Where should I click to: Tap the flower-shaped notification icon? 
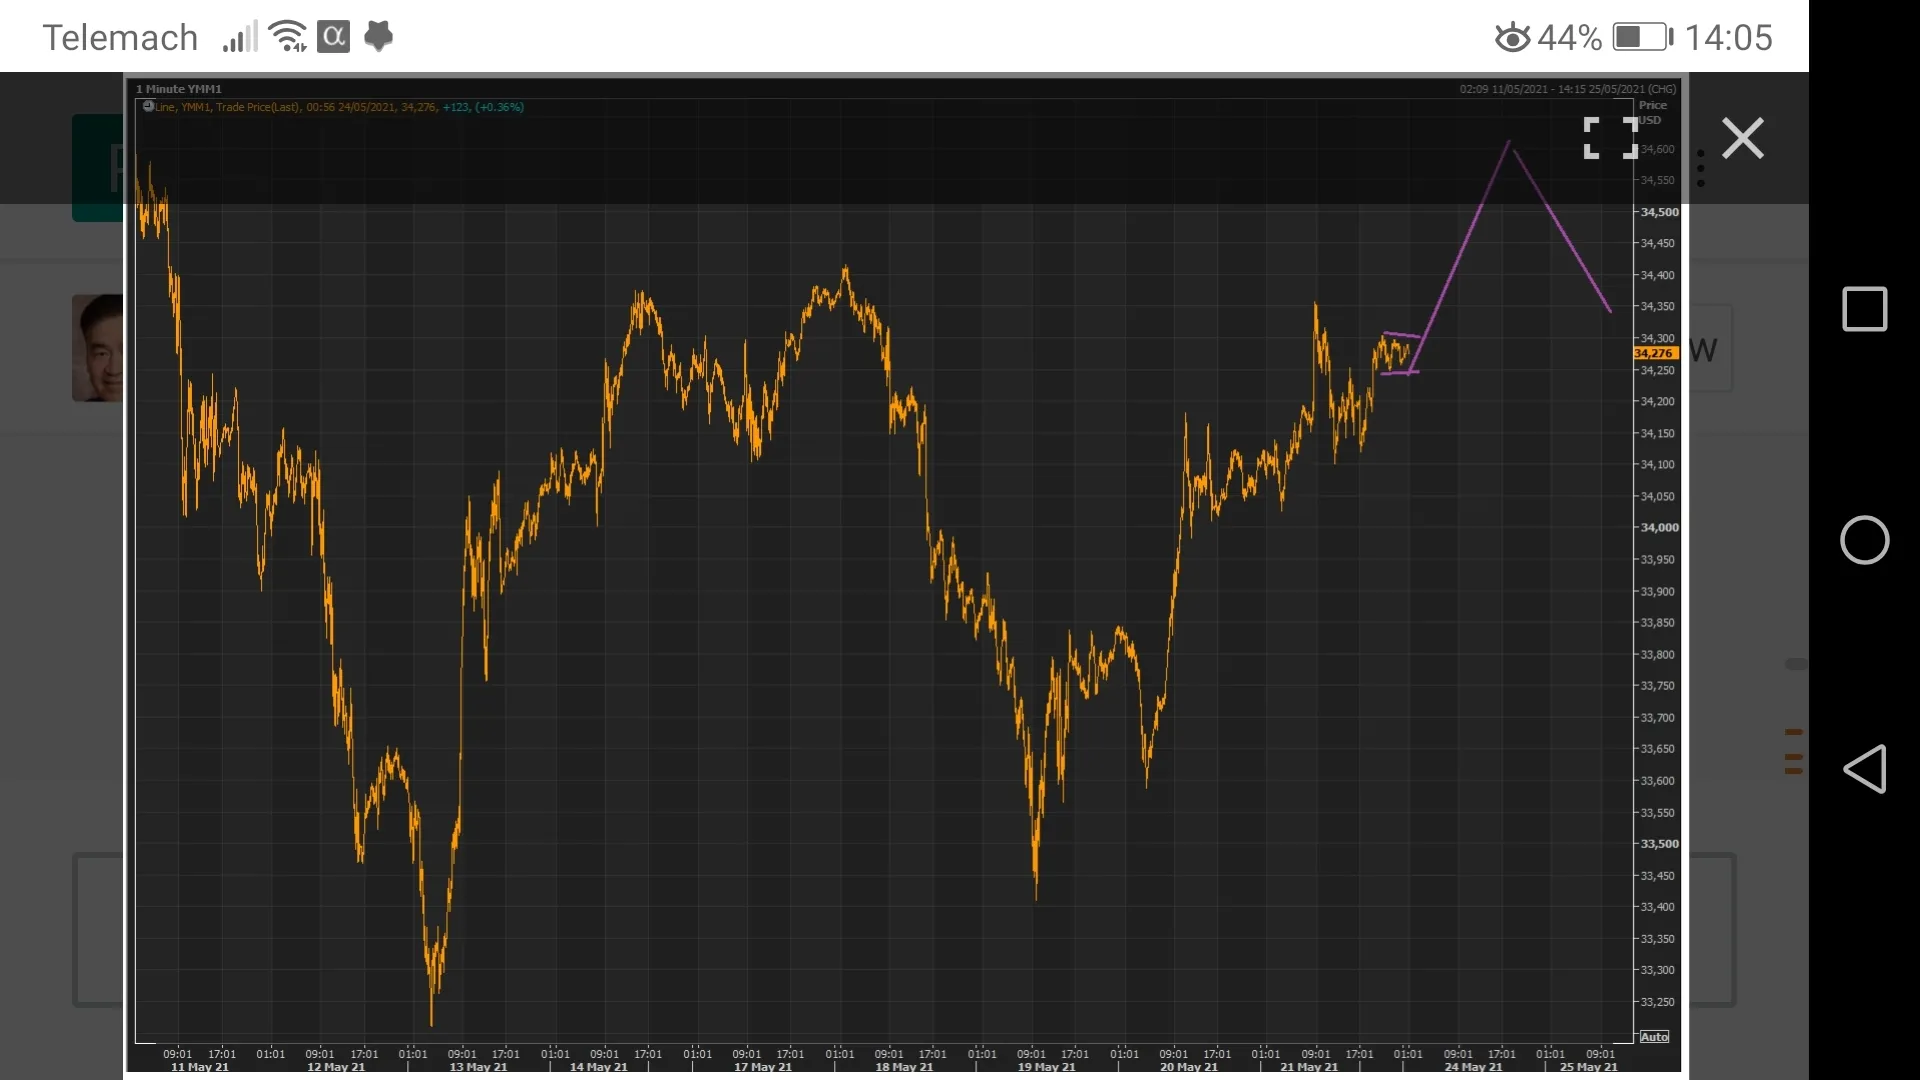tap(378, 37)
